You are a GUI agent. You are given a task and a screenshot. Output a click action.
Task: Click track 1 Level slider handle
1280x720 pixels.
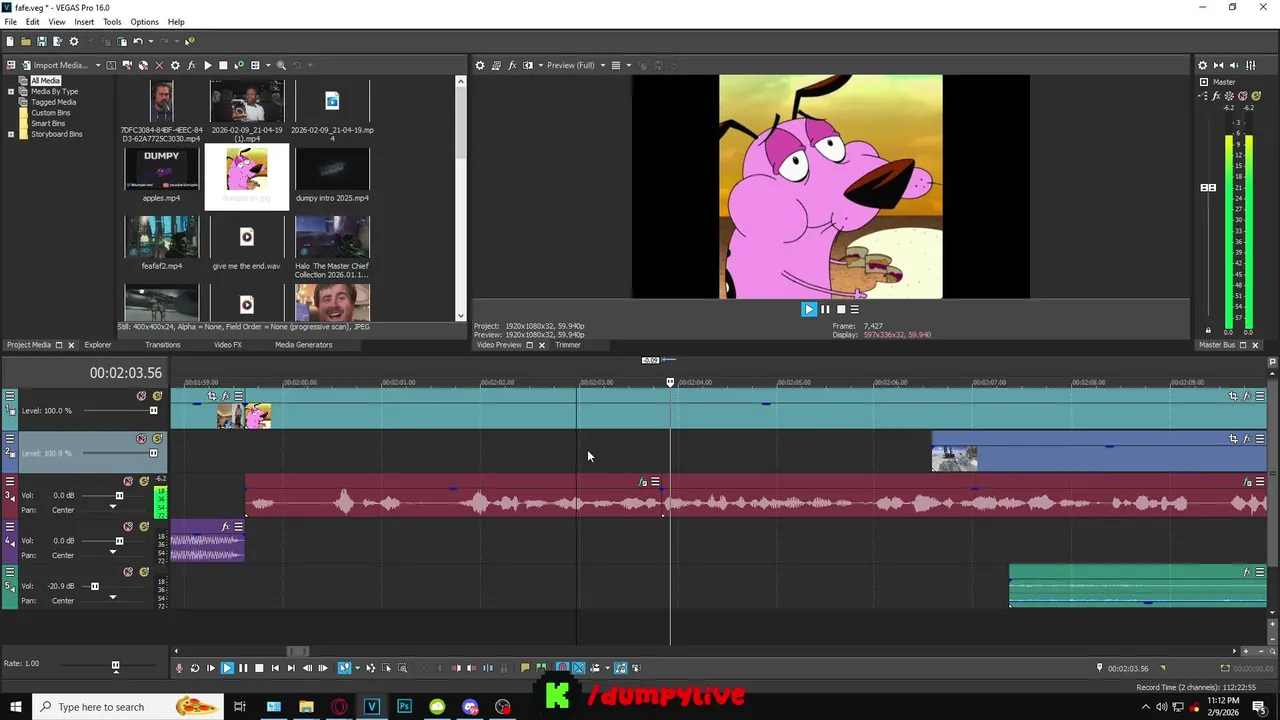tap(153, 410)
